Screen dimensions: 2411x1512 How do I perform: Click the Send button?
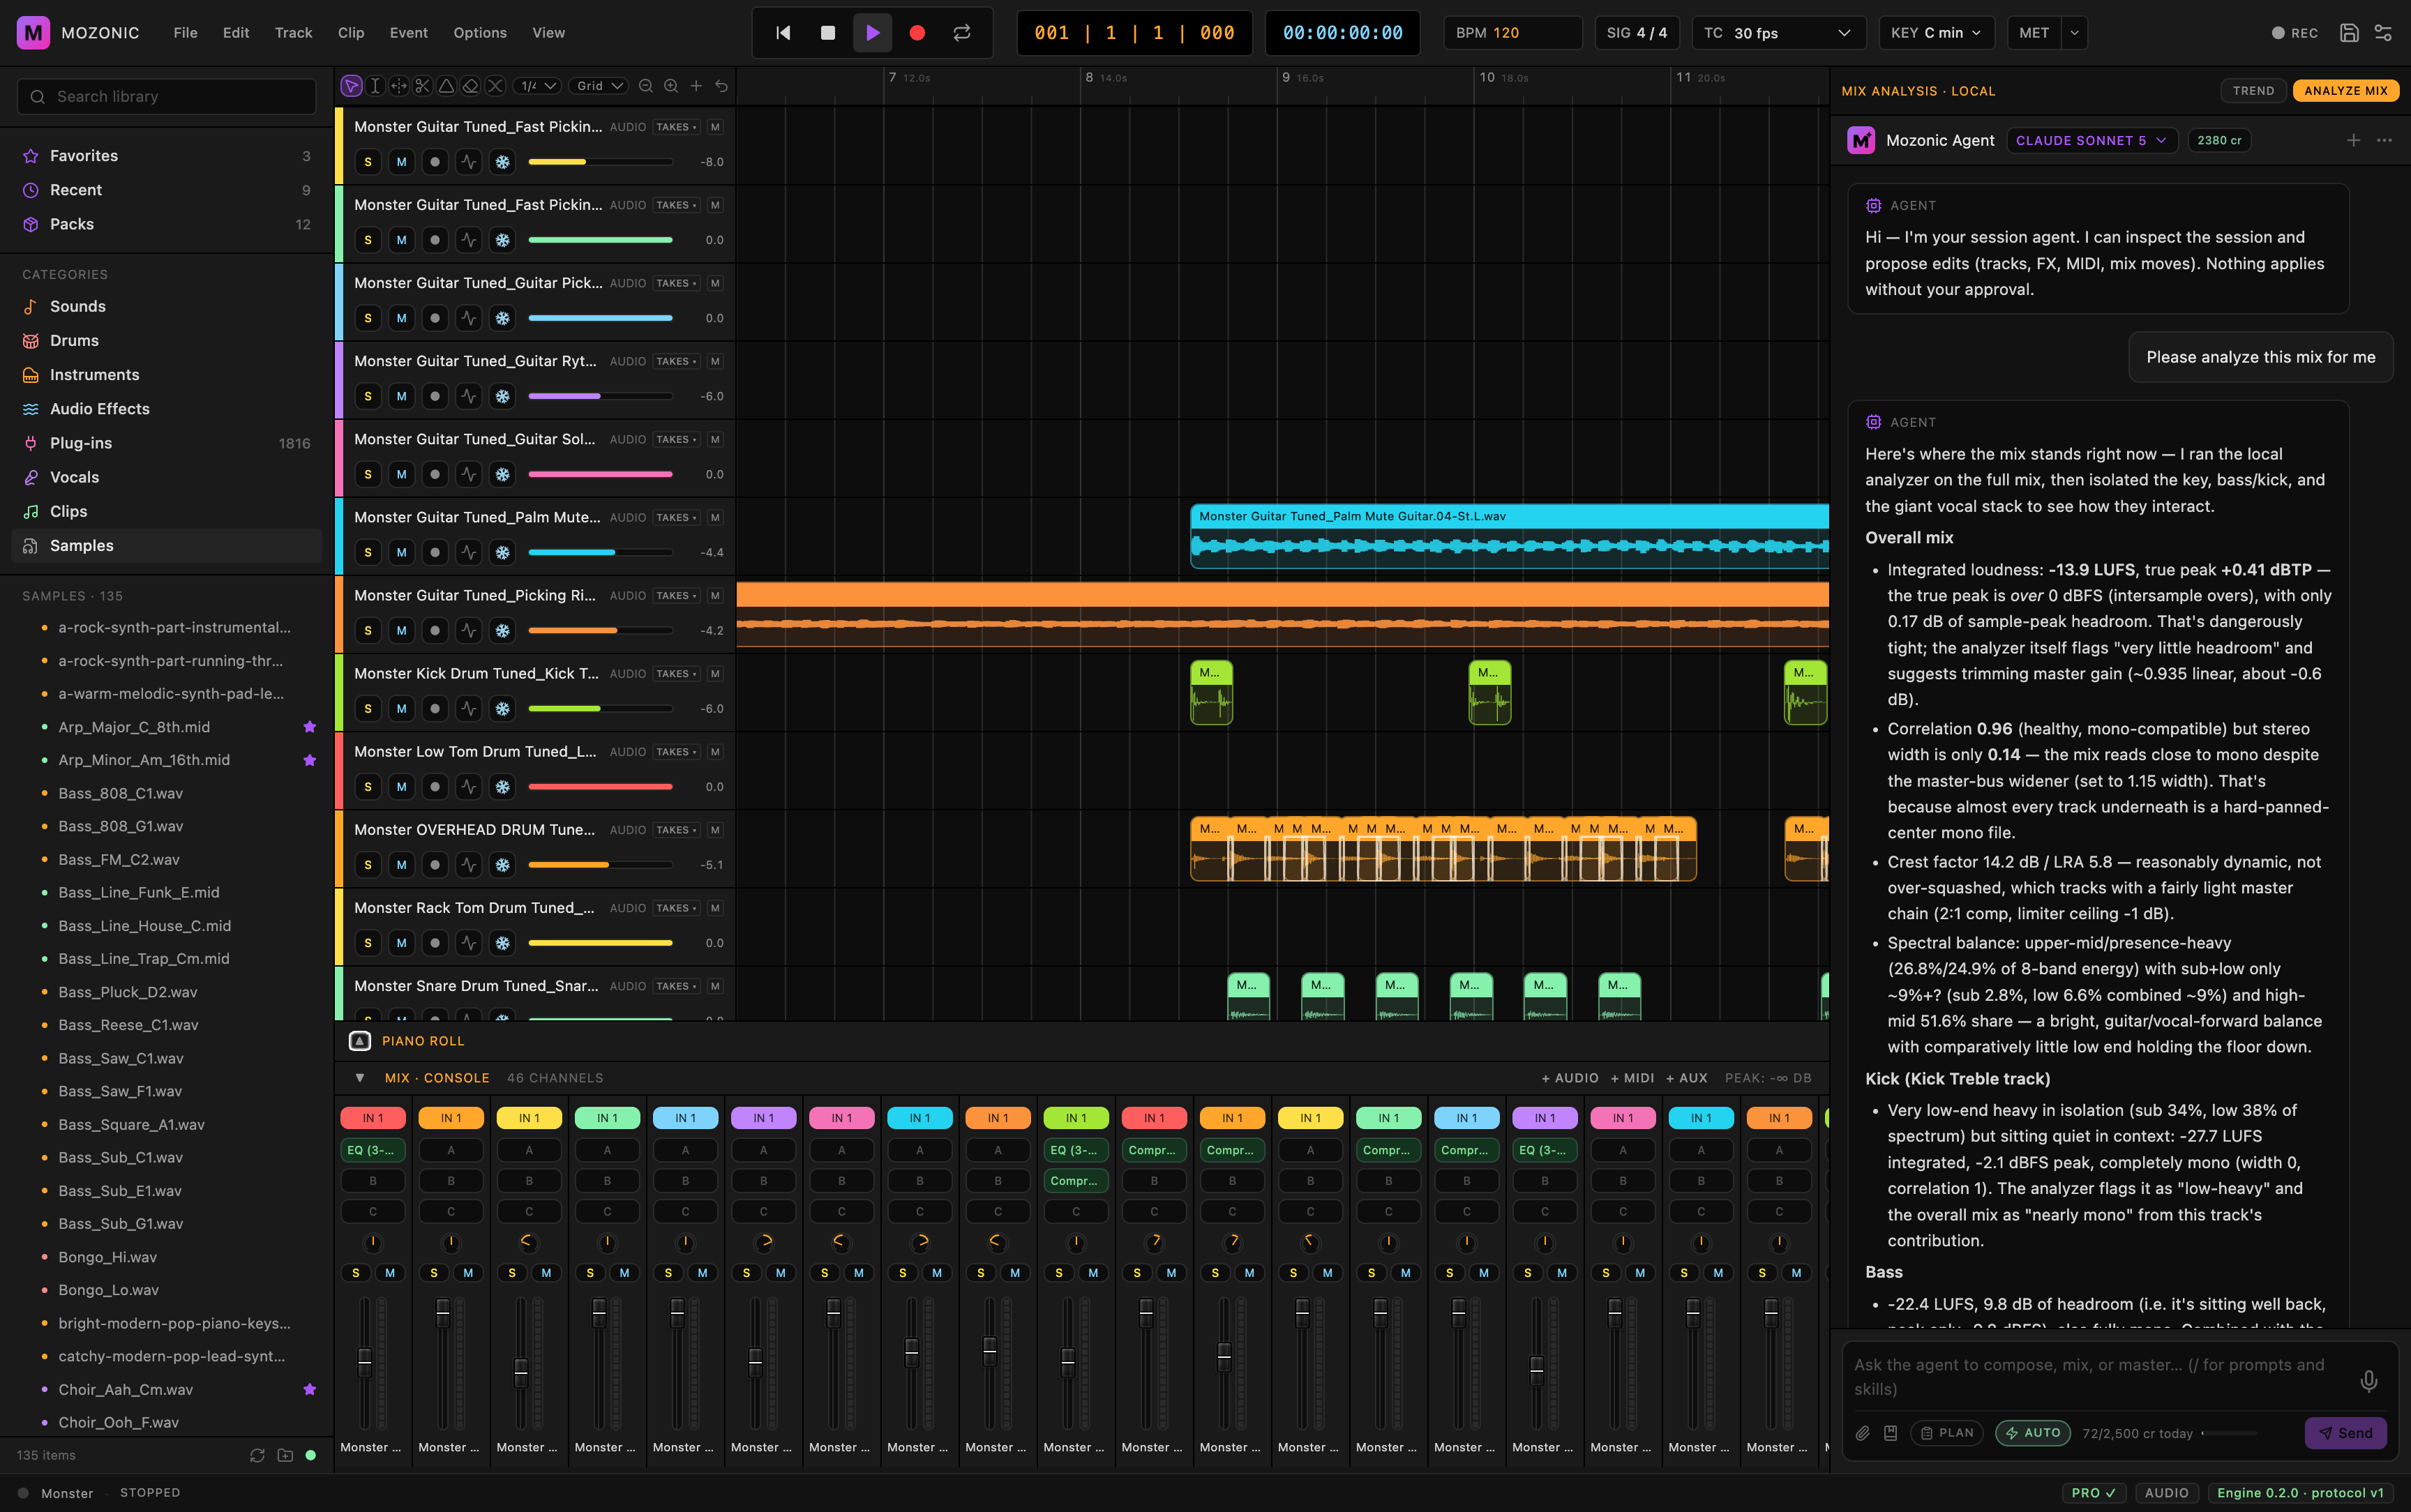tap(2345, 1433)
